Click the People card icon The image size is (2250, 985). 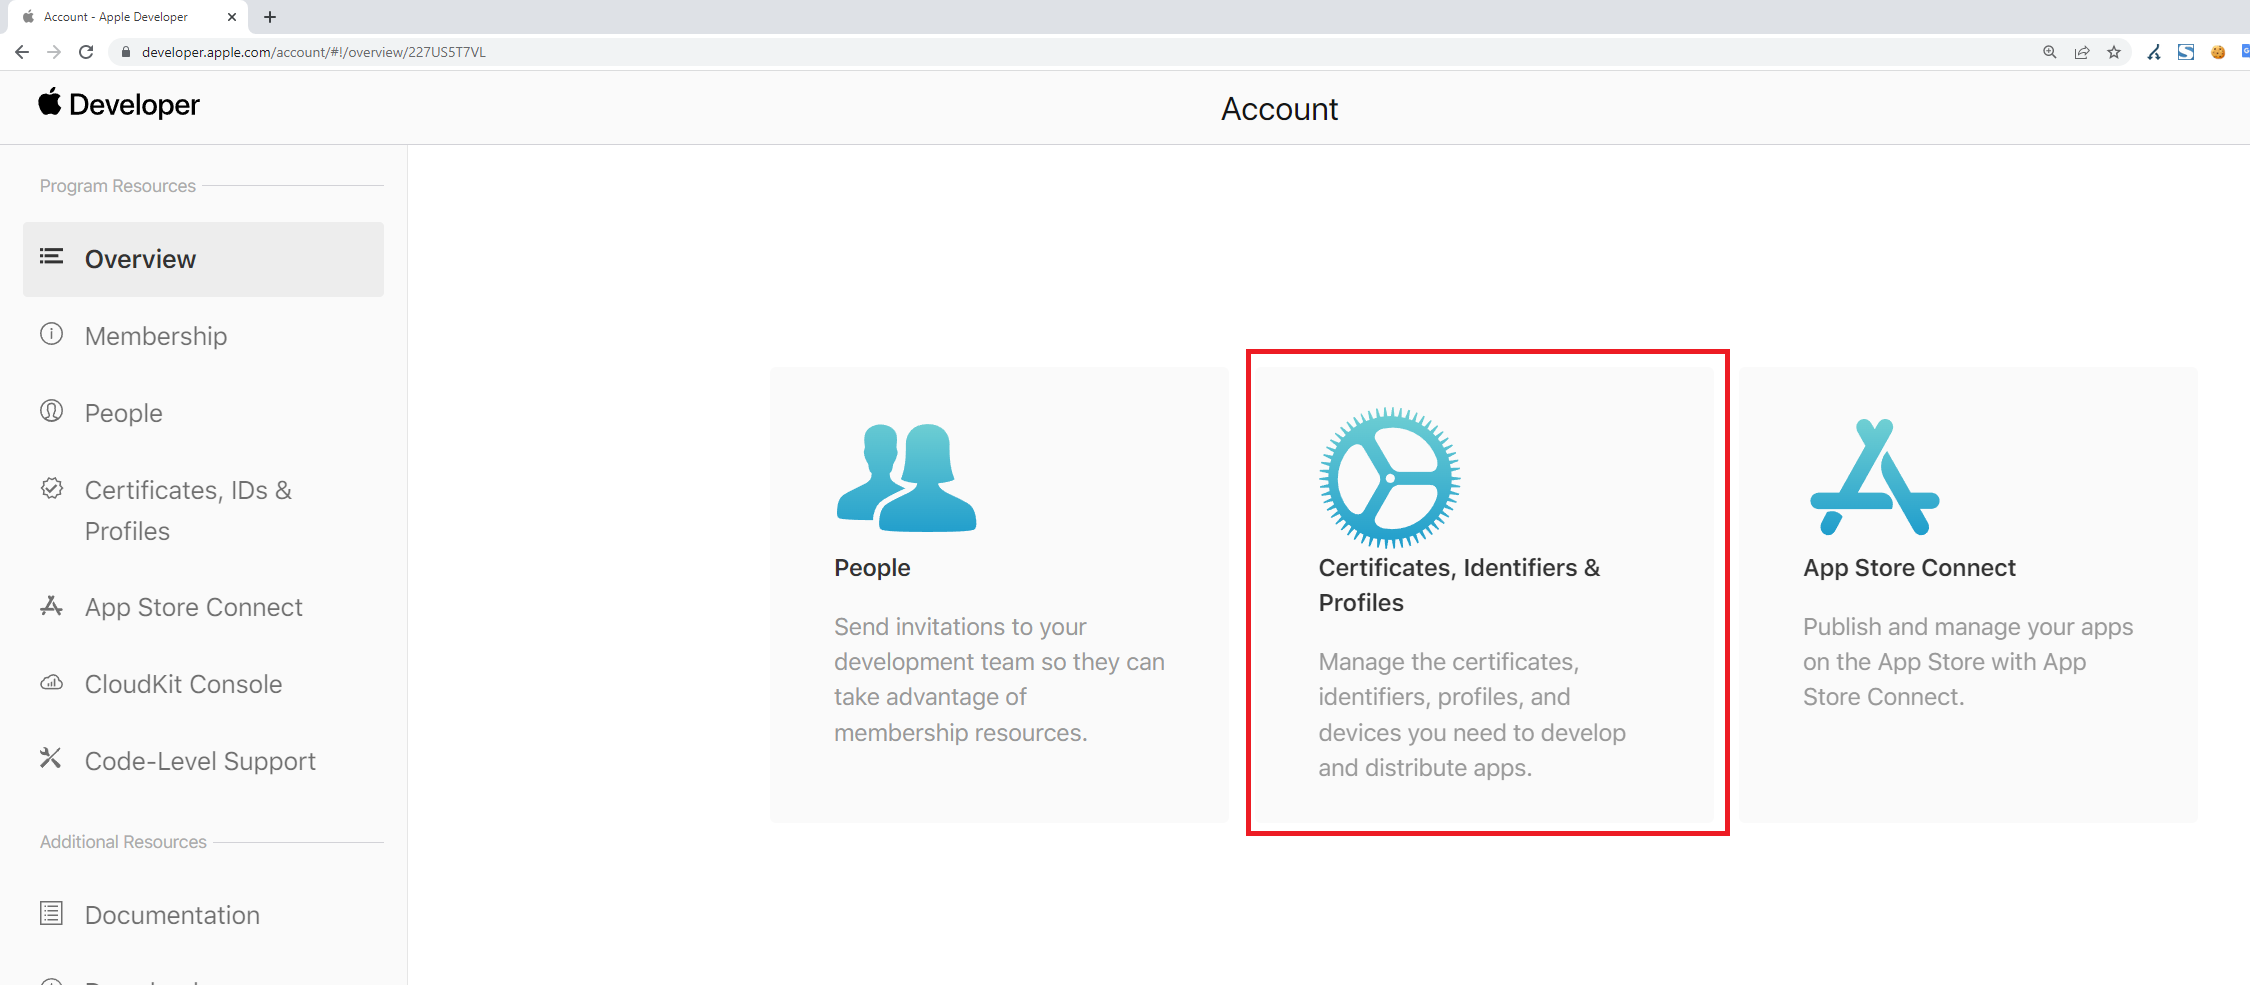906,478
